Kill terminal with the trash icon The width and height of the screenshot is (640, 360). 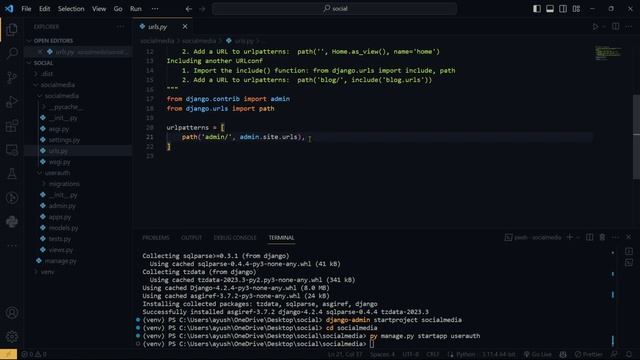pyautogui.click(x=602, y=237)
